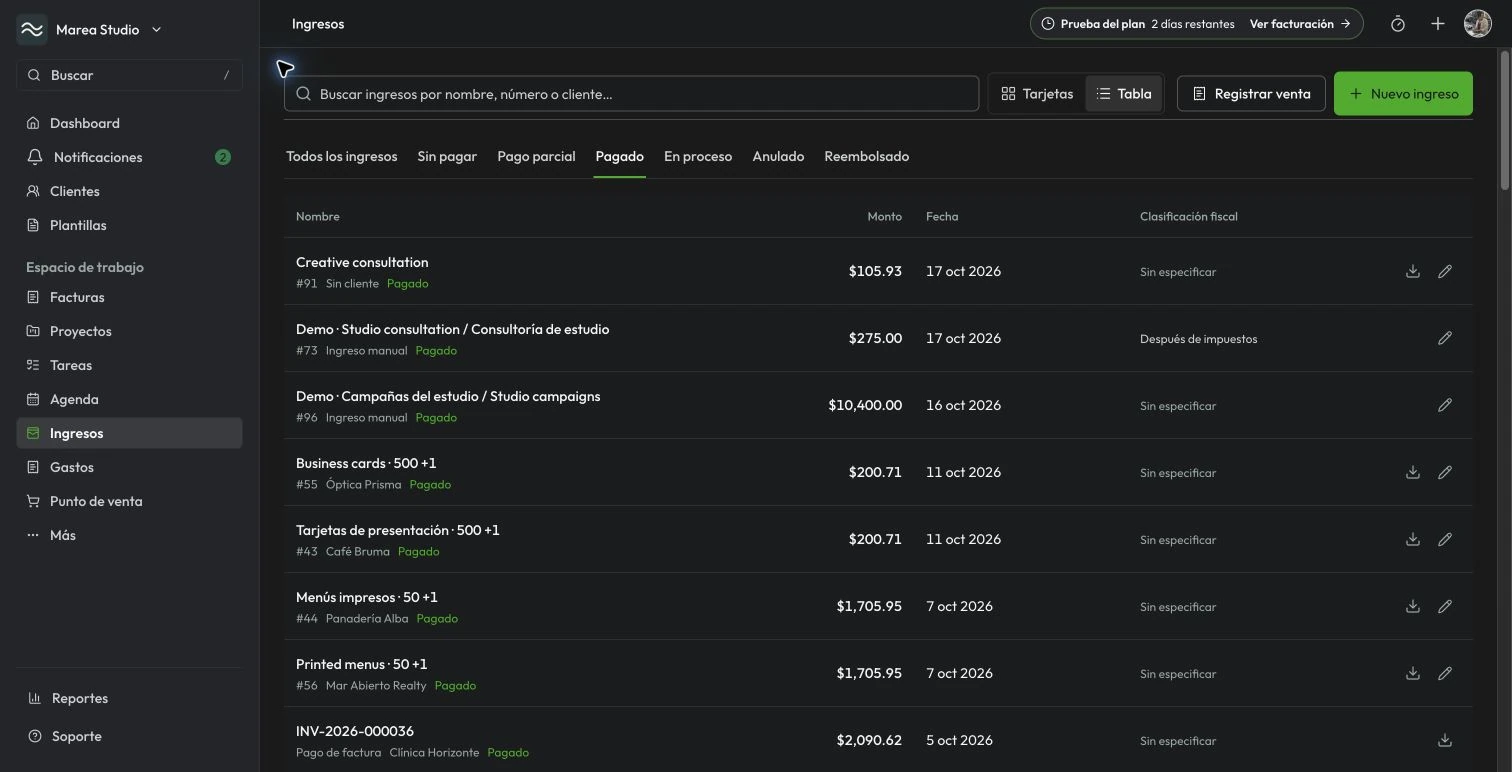Image resolution: width=1512 pixels, height=772 pixels.
Task: Edit the Menús impresos entry
Action: 1445,606
